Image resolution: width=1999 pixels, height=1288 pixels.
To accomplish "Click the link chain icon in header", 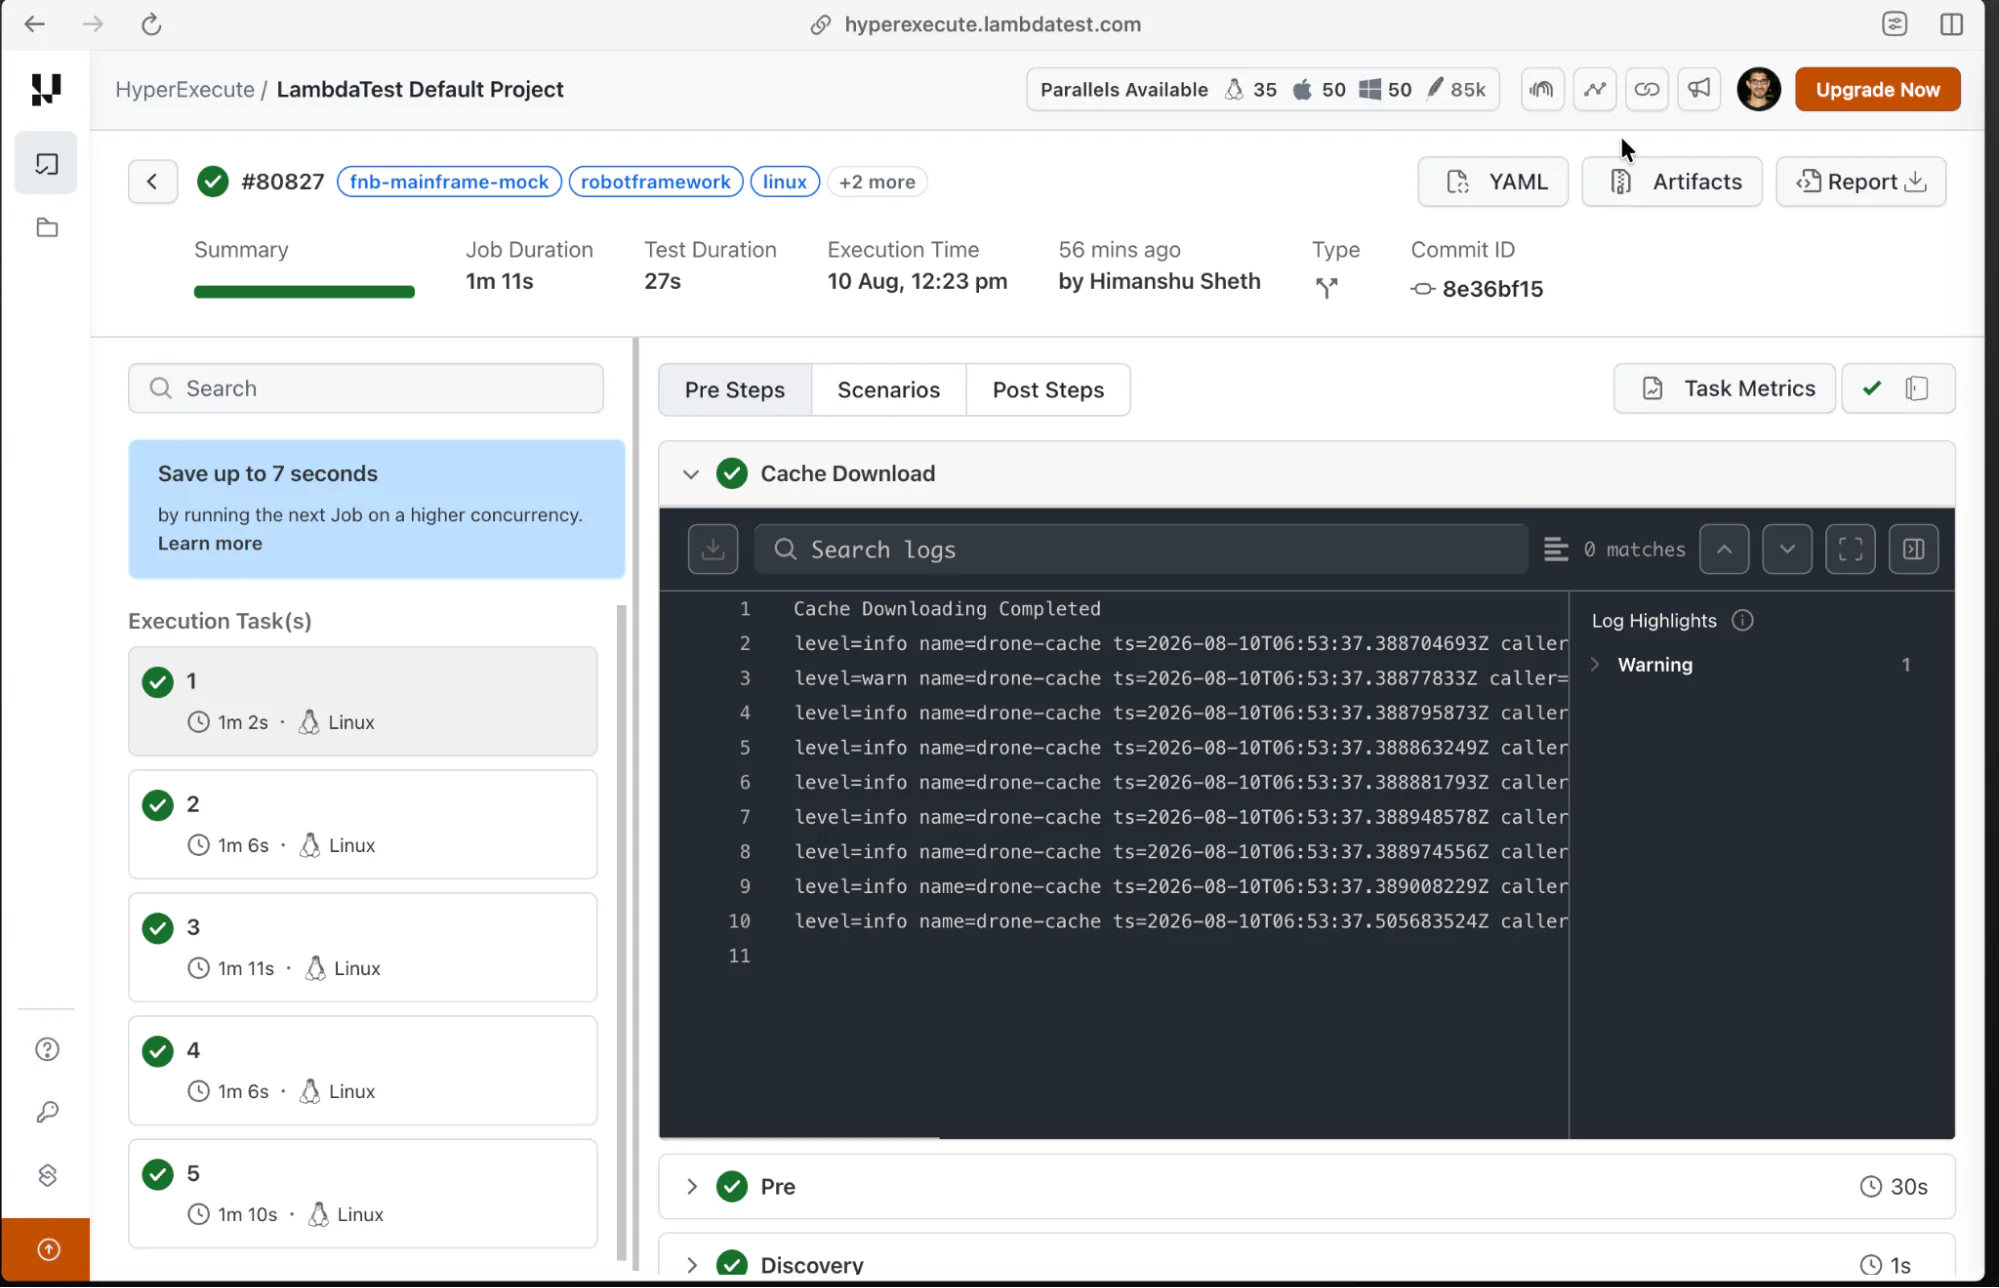I will click(x=1647, y=89).
